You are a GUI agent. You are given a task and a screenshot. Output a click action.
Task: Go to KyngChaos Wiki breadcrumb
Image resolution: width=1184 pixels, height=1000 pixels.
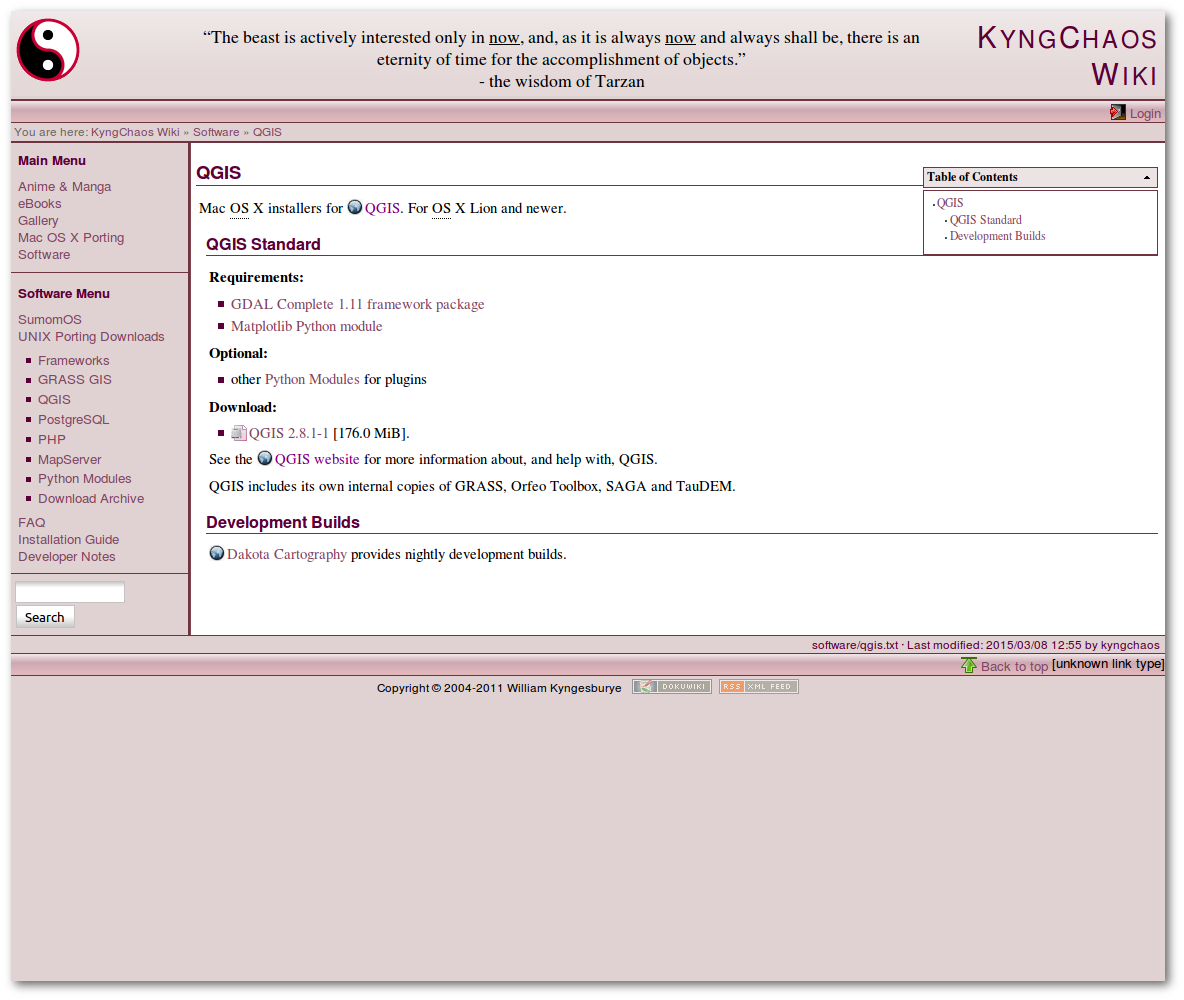pos(135,132)
